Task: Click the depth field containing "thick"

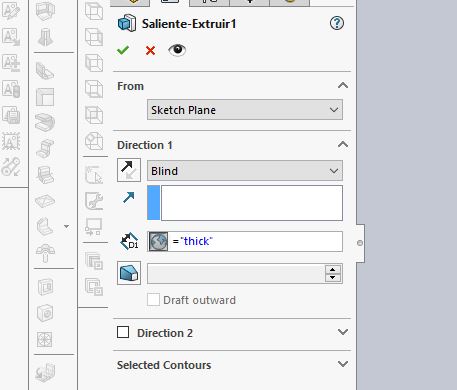Action: point(245,241)
